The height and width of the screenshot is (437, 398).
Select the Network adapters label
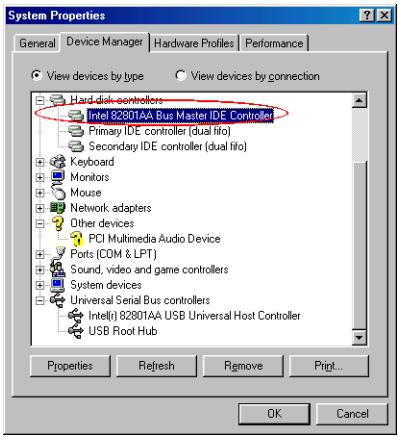click(111, 208)
